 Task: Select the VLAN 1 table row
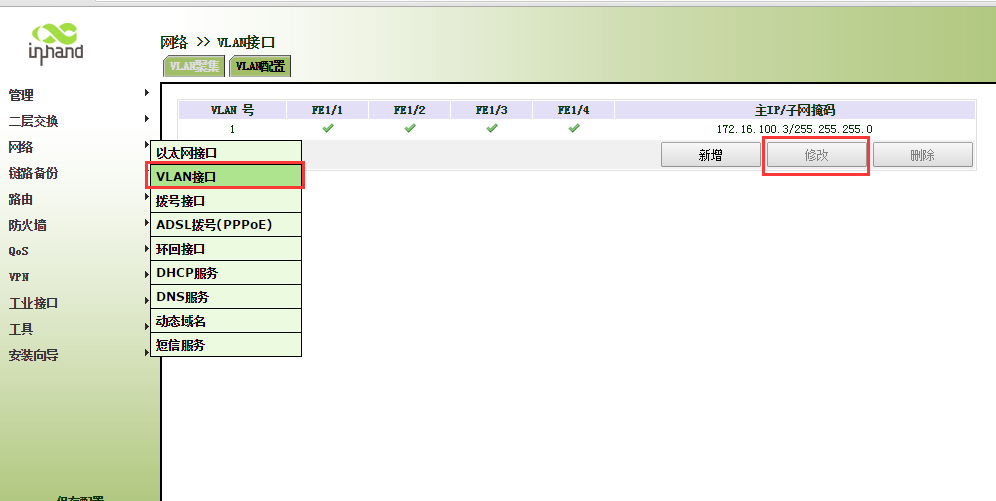tap(232, 129)
